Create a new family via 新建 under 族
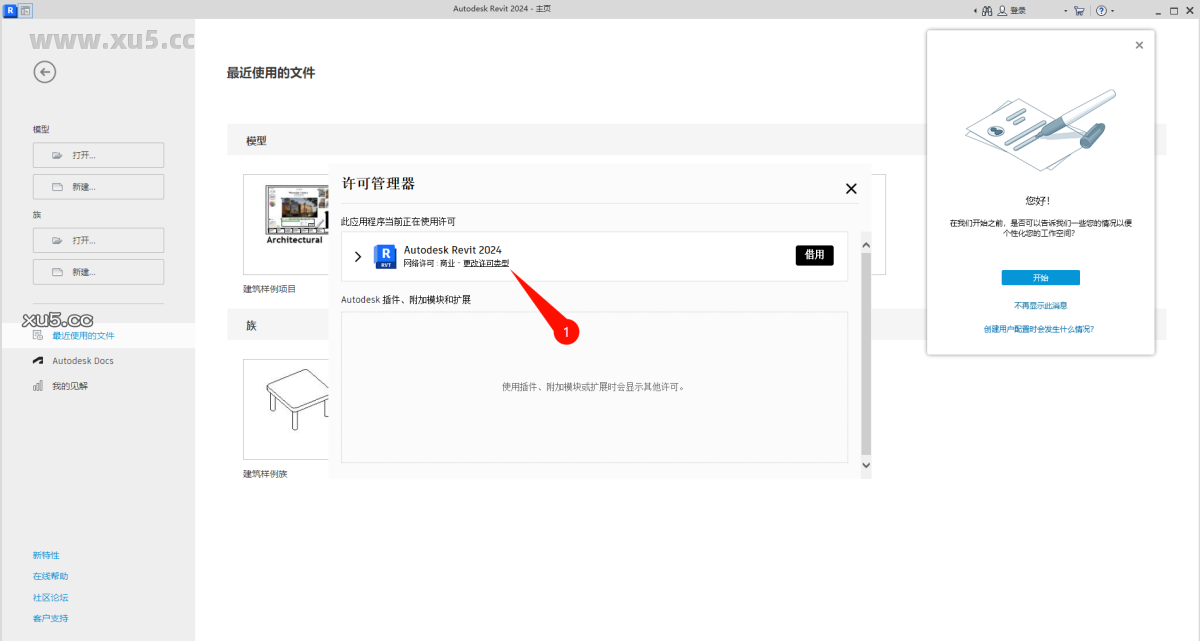1200x641 pixels. point(97,271)
